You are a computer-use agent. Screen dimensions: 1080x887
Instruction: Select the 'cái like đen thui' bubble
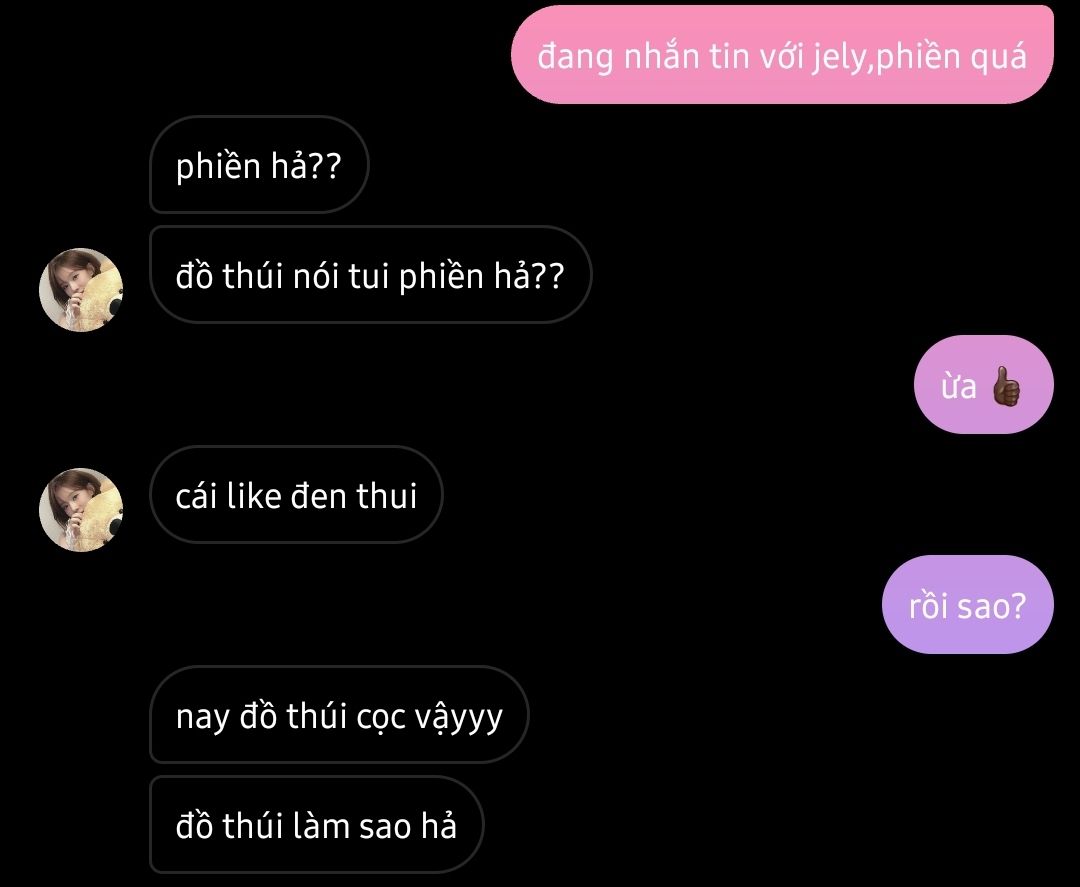[296, 494]
